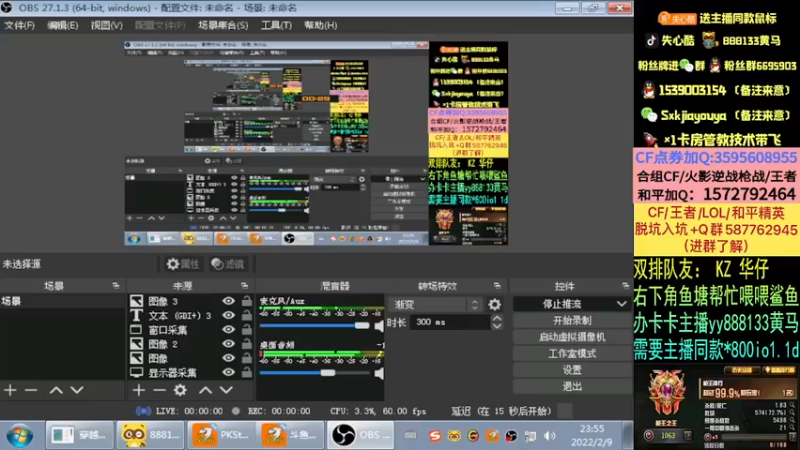Viewport: 800px width, 450px height.
Task: Move scene down with the arrow in 场景 panel
Action: (77, 390)
